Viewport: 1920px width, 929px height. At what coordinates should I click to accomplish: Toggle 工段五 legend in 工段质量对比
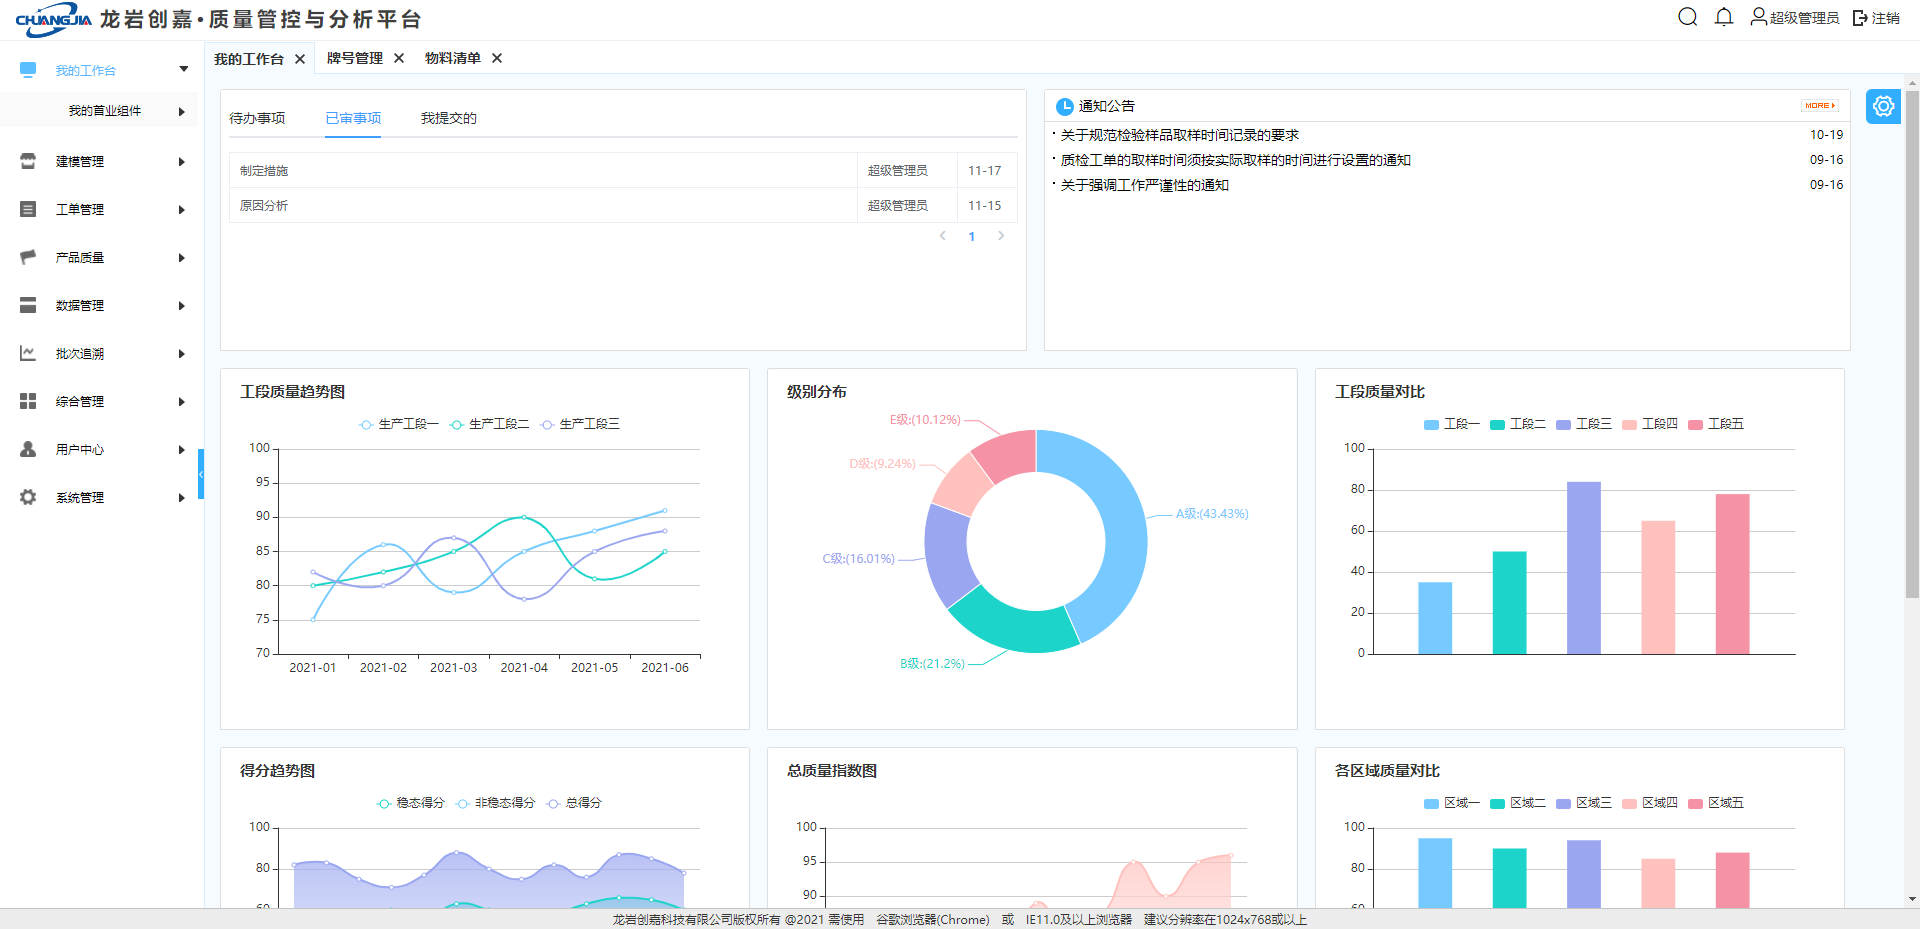click(1716, 424)
